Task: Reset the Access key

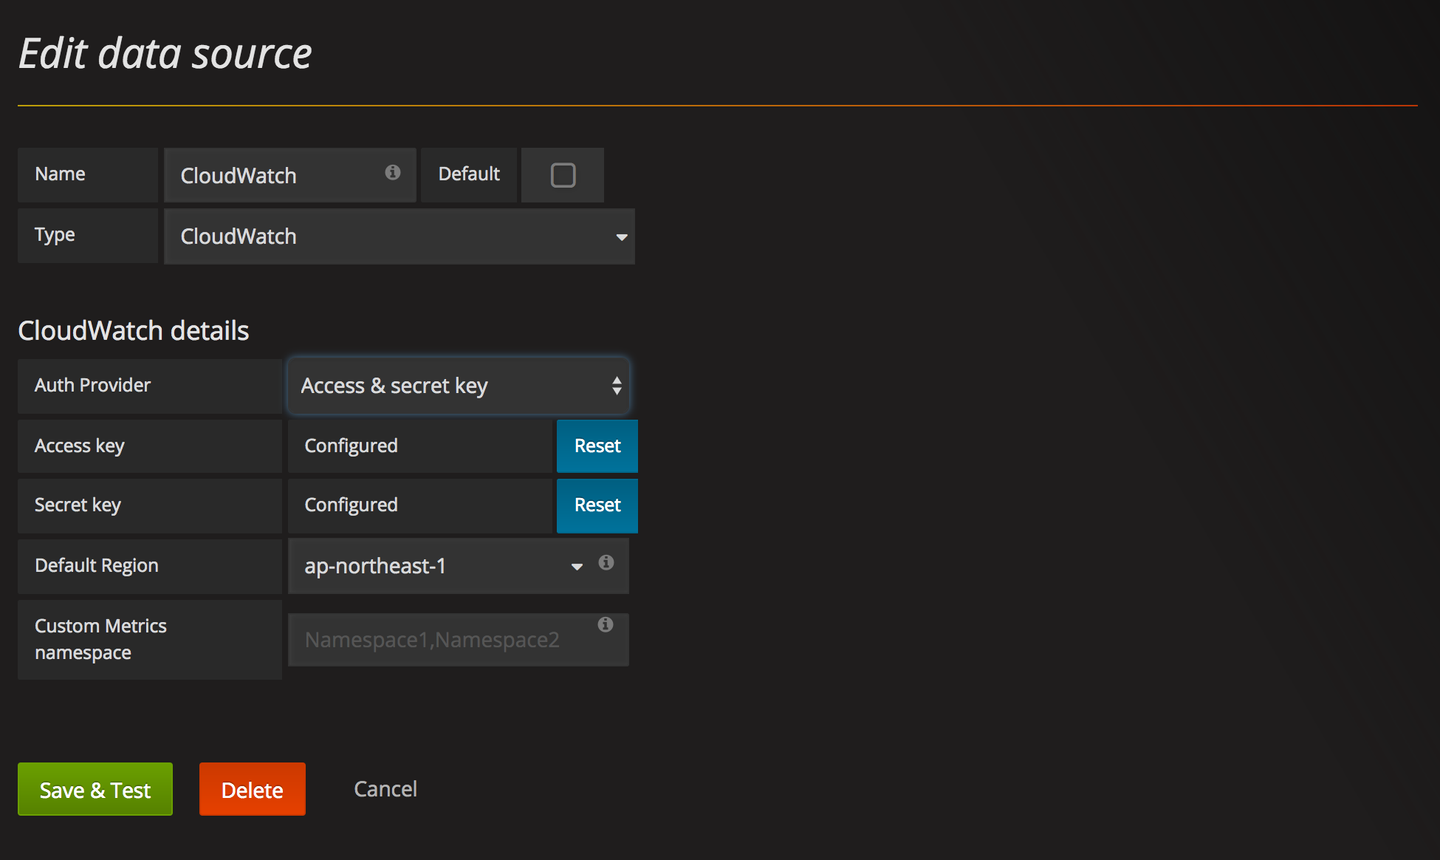Action: coord(597,446)
